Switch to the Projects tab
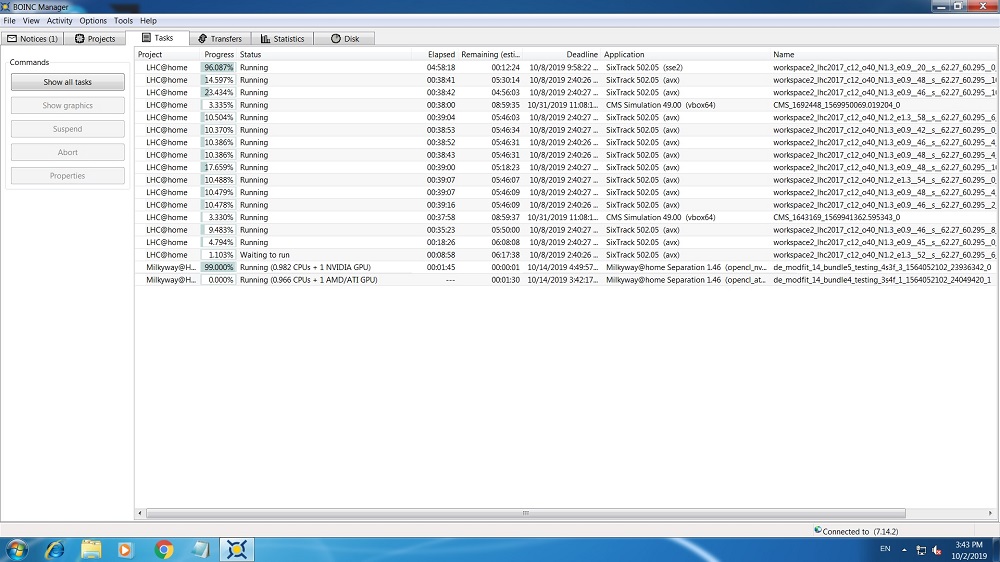 [95, 39]
